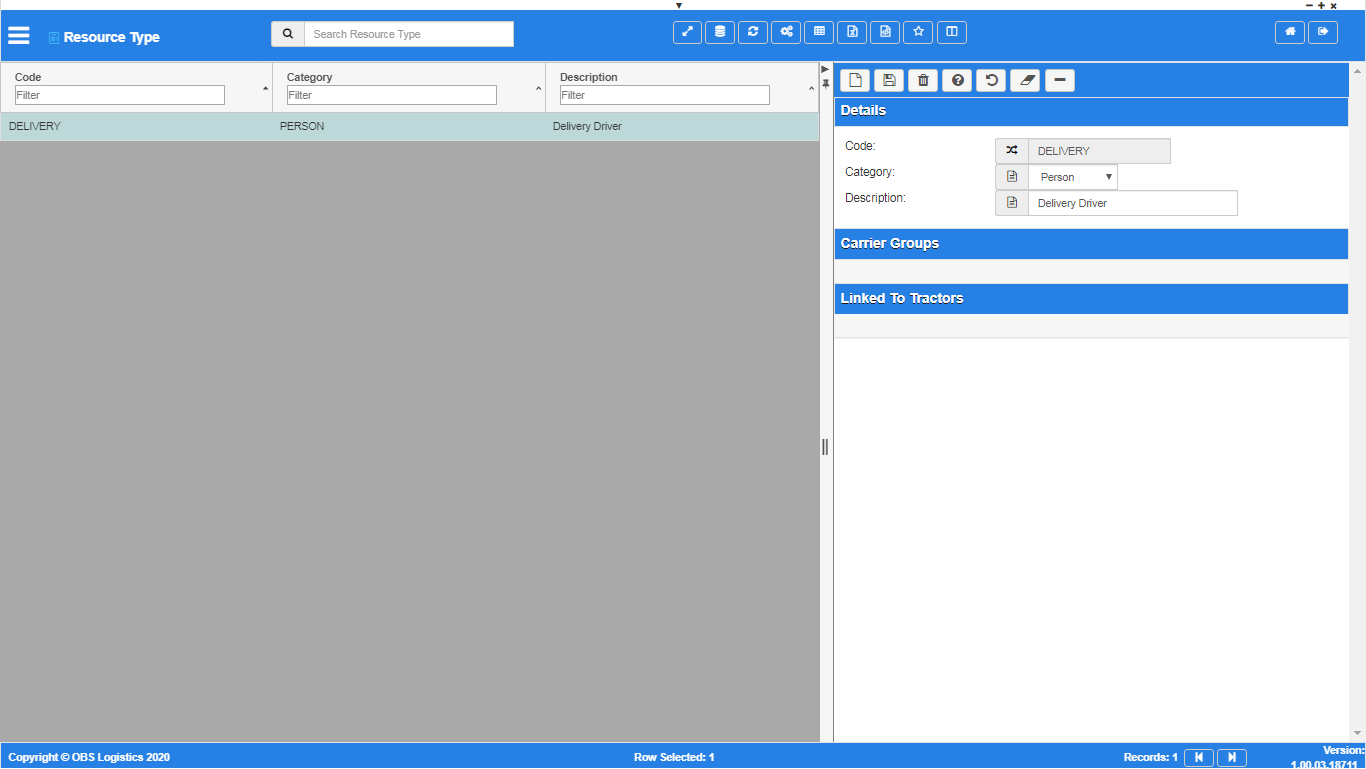Click the Excel file export icon
The height and width of the screenshot is (769, 1366).
(852, 32)
